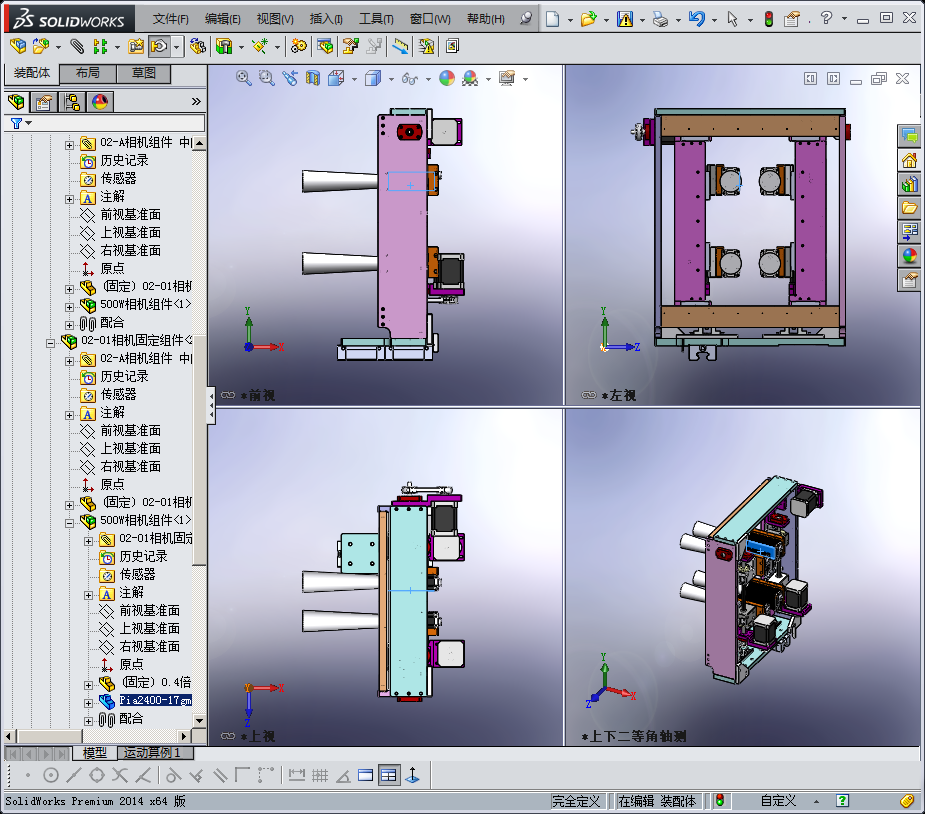Select the Zoom to Area tool

(x=267, y=78)
